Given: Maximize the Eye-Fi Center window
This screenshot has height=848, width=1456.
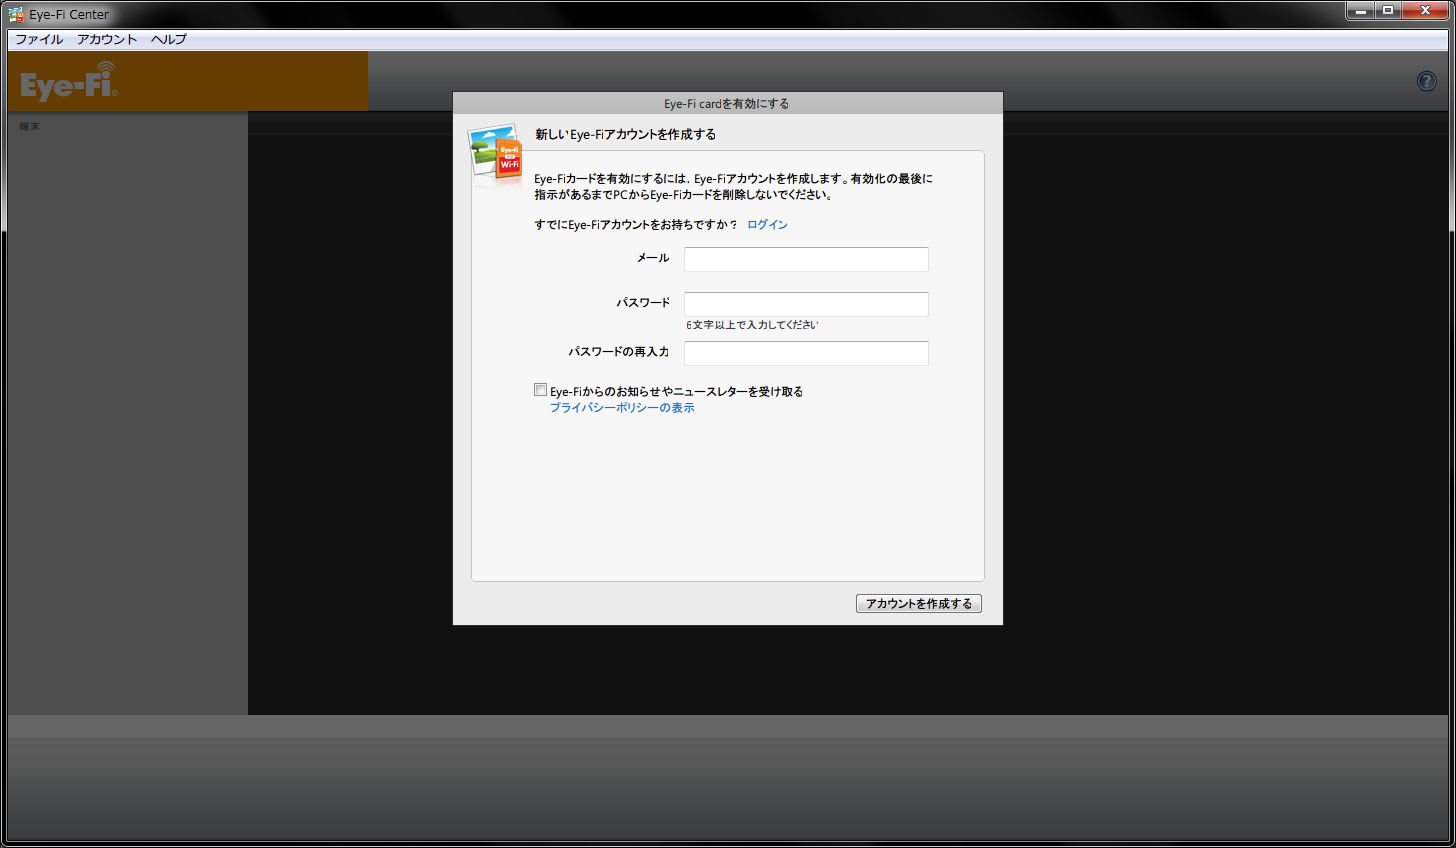Looking at the screenshot, I should pos(1389,11).
